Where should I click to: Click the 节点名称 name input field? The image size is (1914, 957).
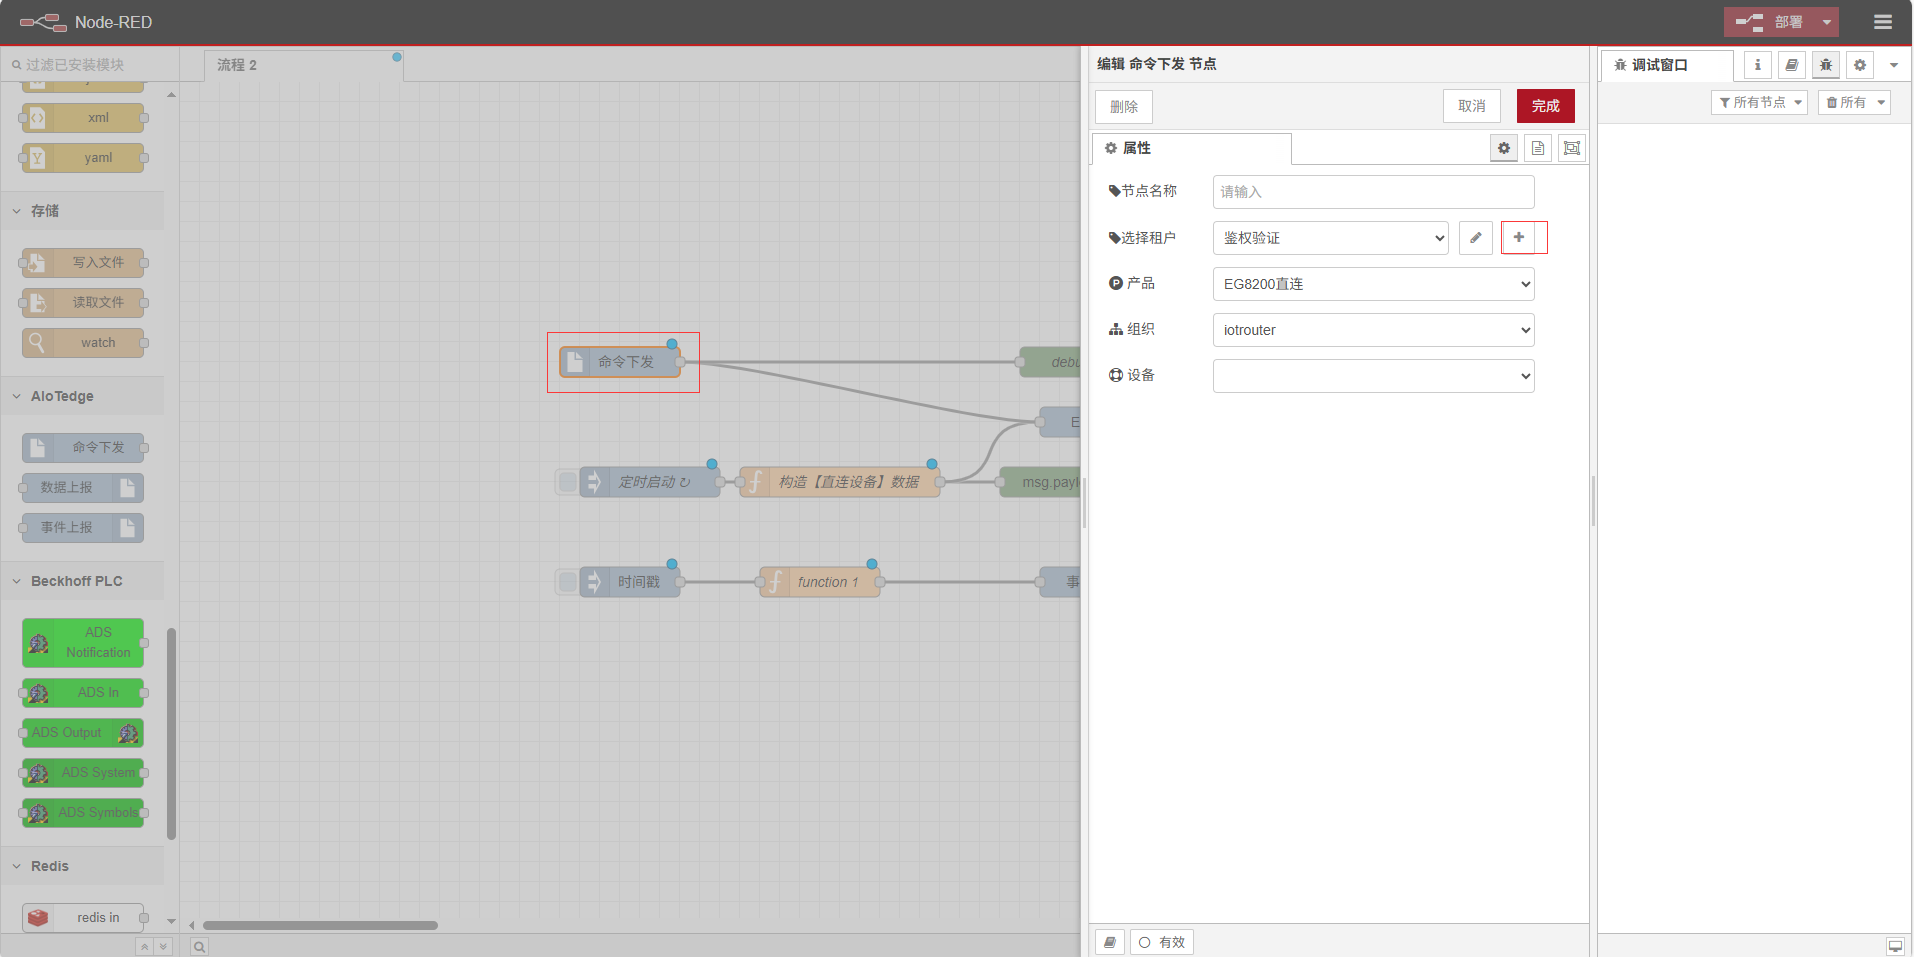pyautogui.click(x=1373, y=192)
